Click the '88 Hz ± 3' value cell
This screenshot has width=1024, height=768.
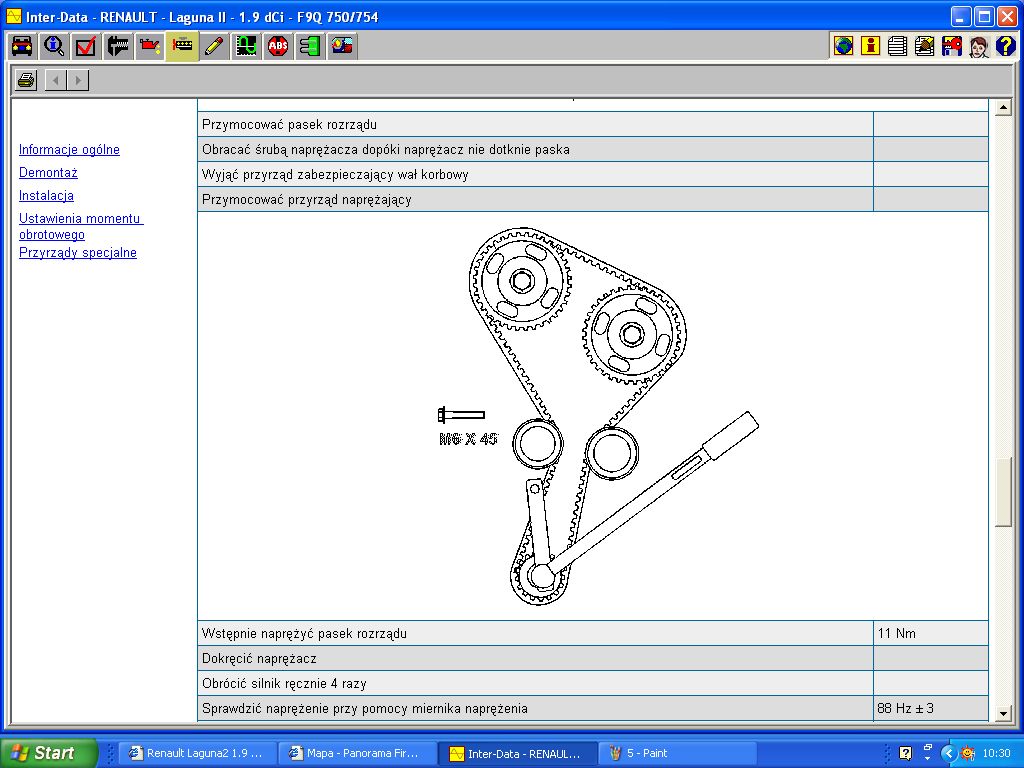click(931, 708)
